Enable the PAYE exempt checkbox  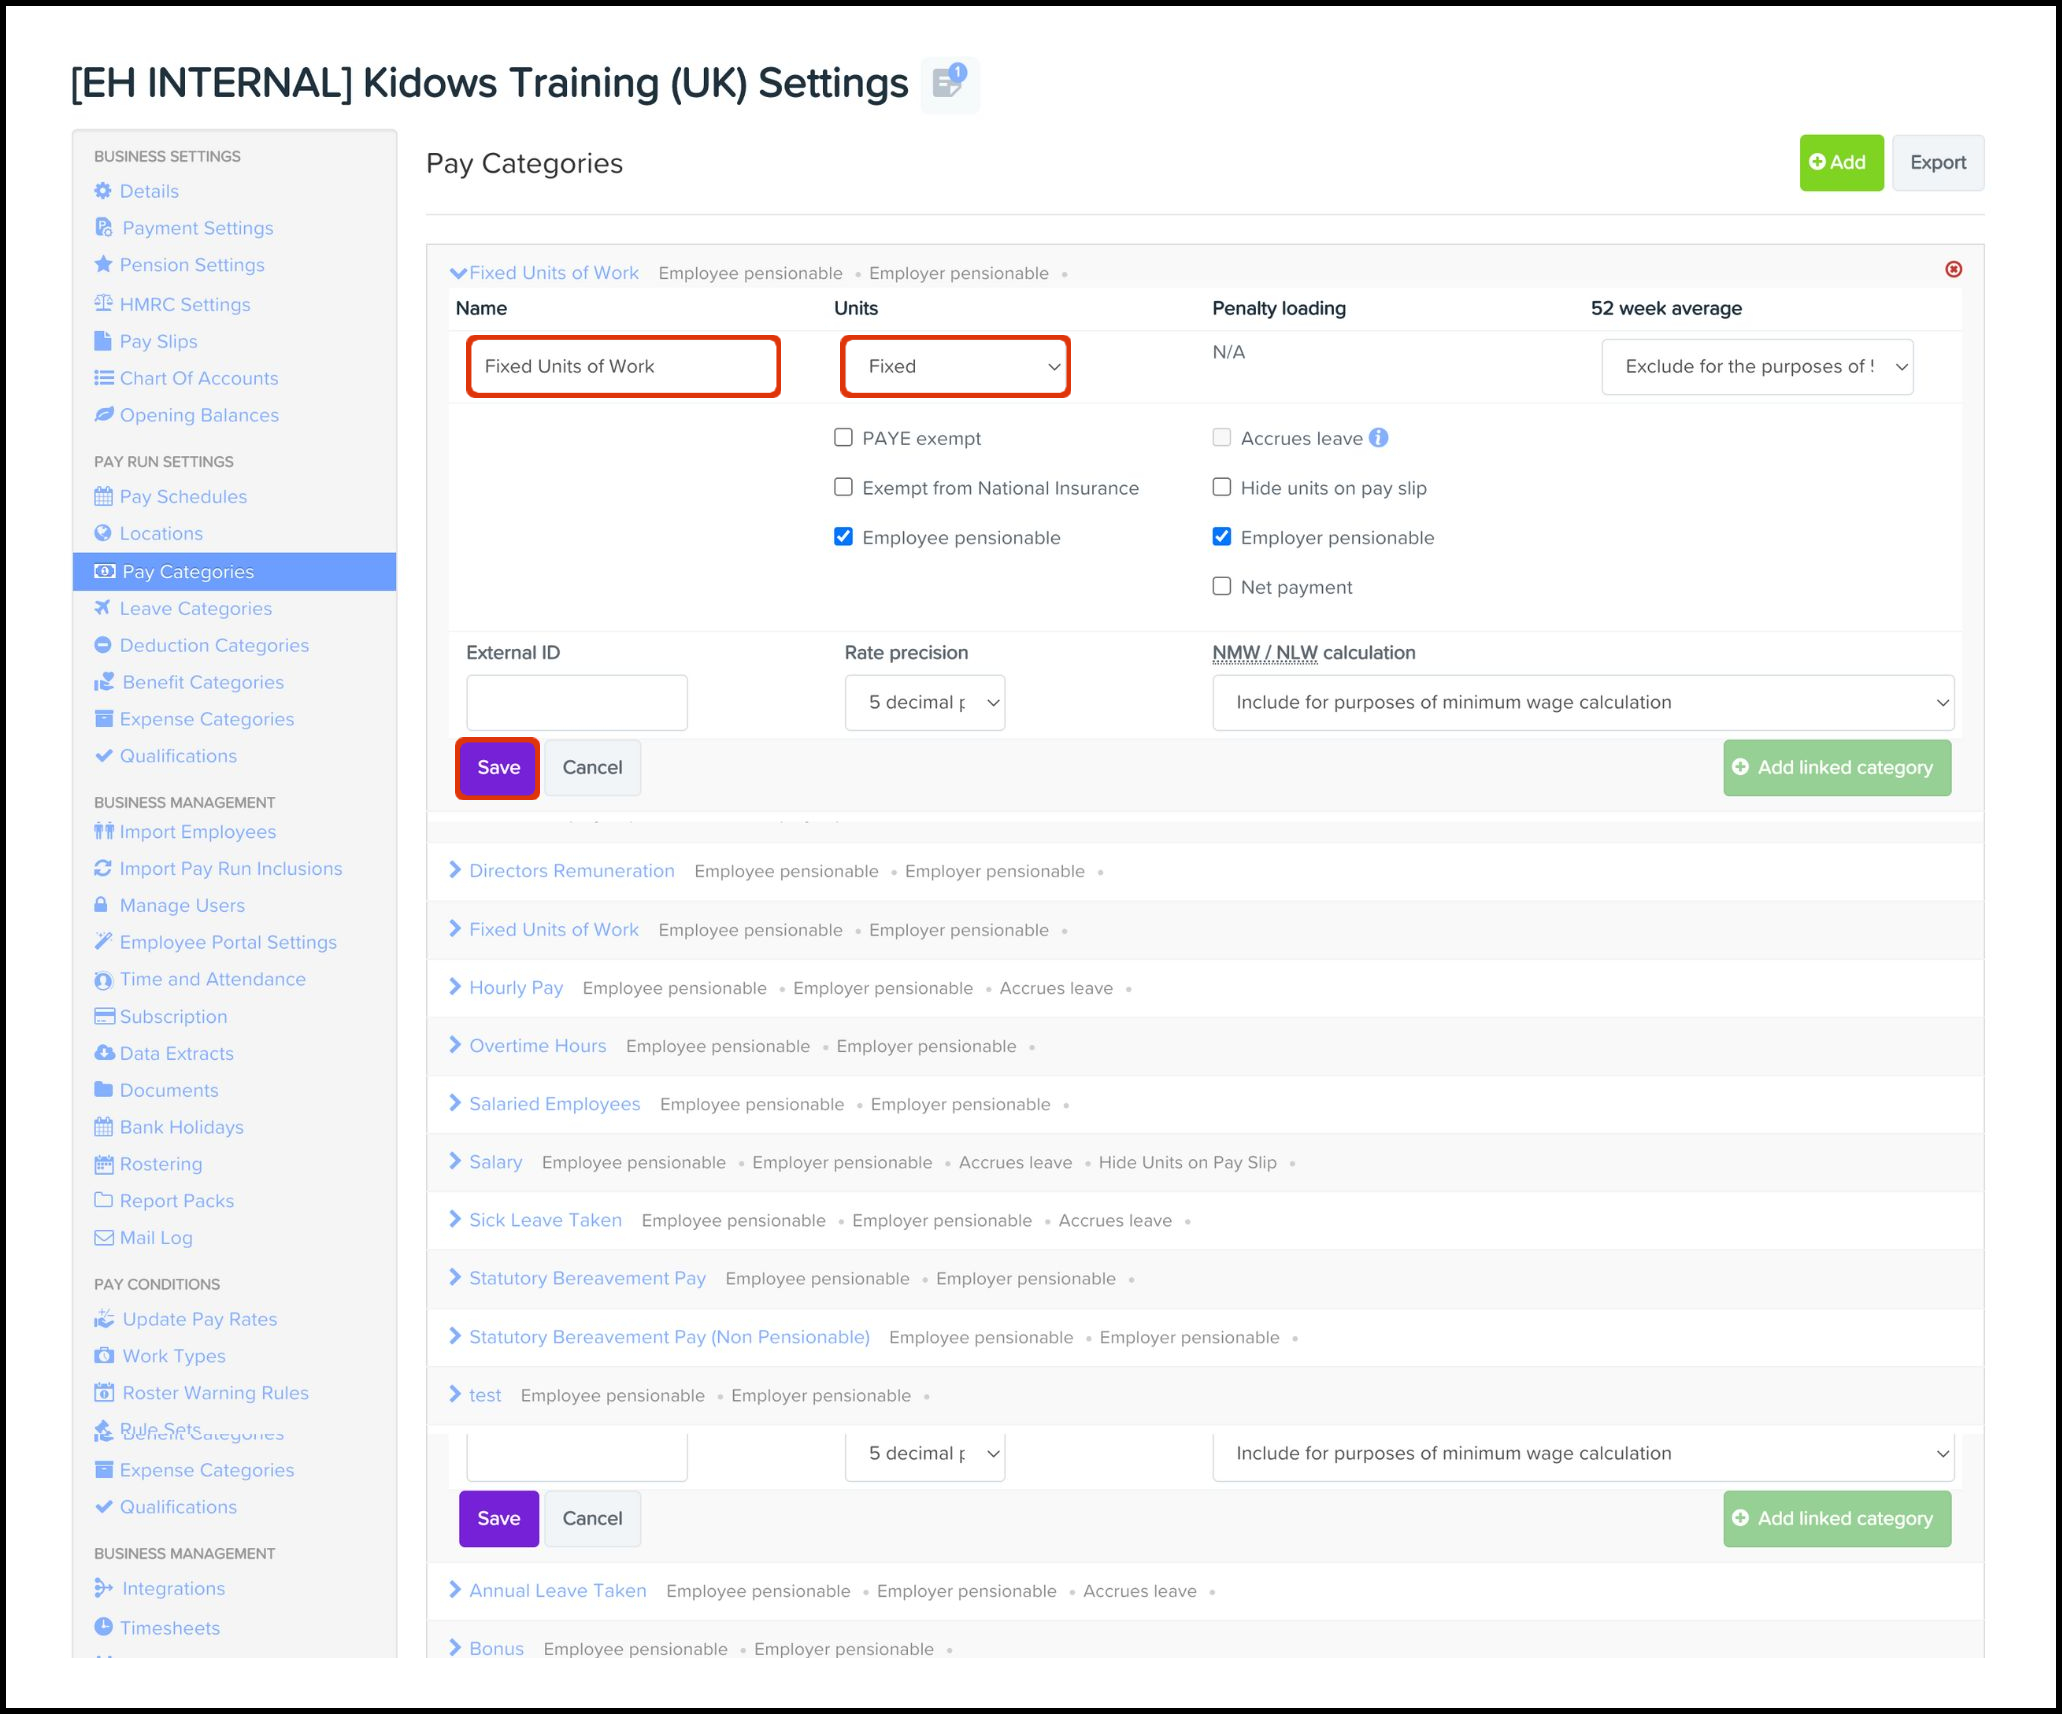pyautogui.click(x=843, y=438)
